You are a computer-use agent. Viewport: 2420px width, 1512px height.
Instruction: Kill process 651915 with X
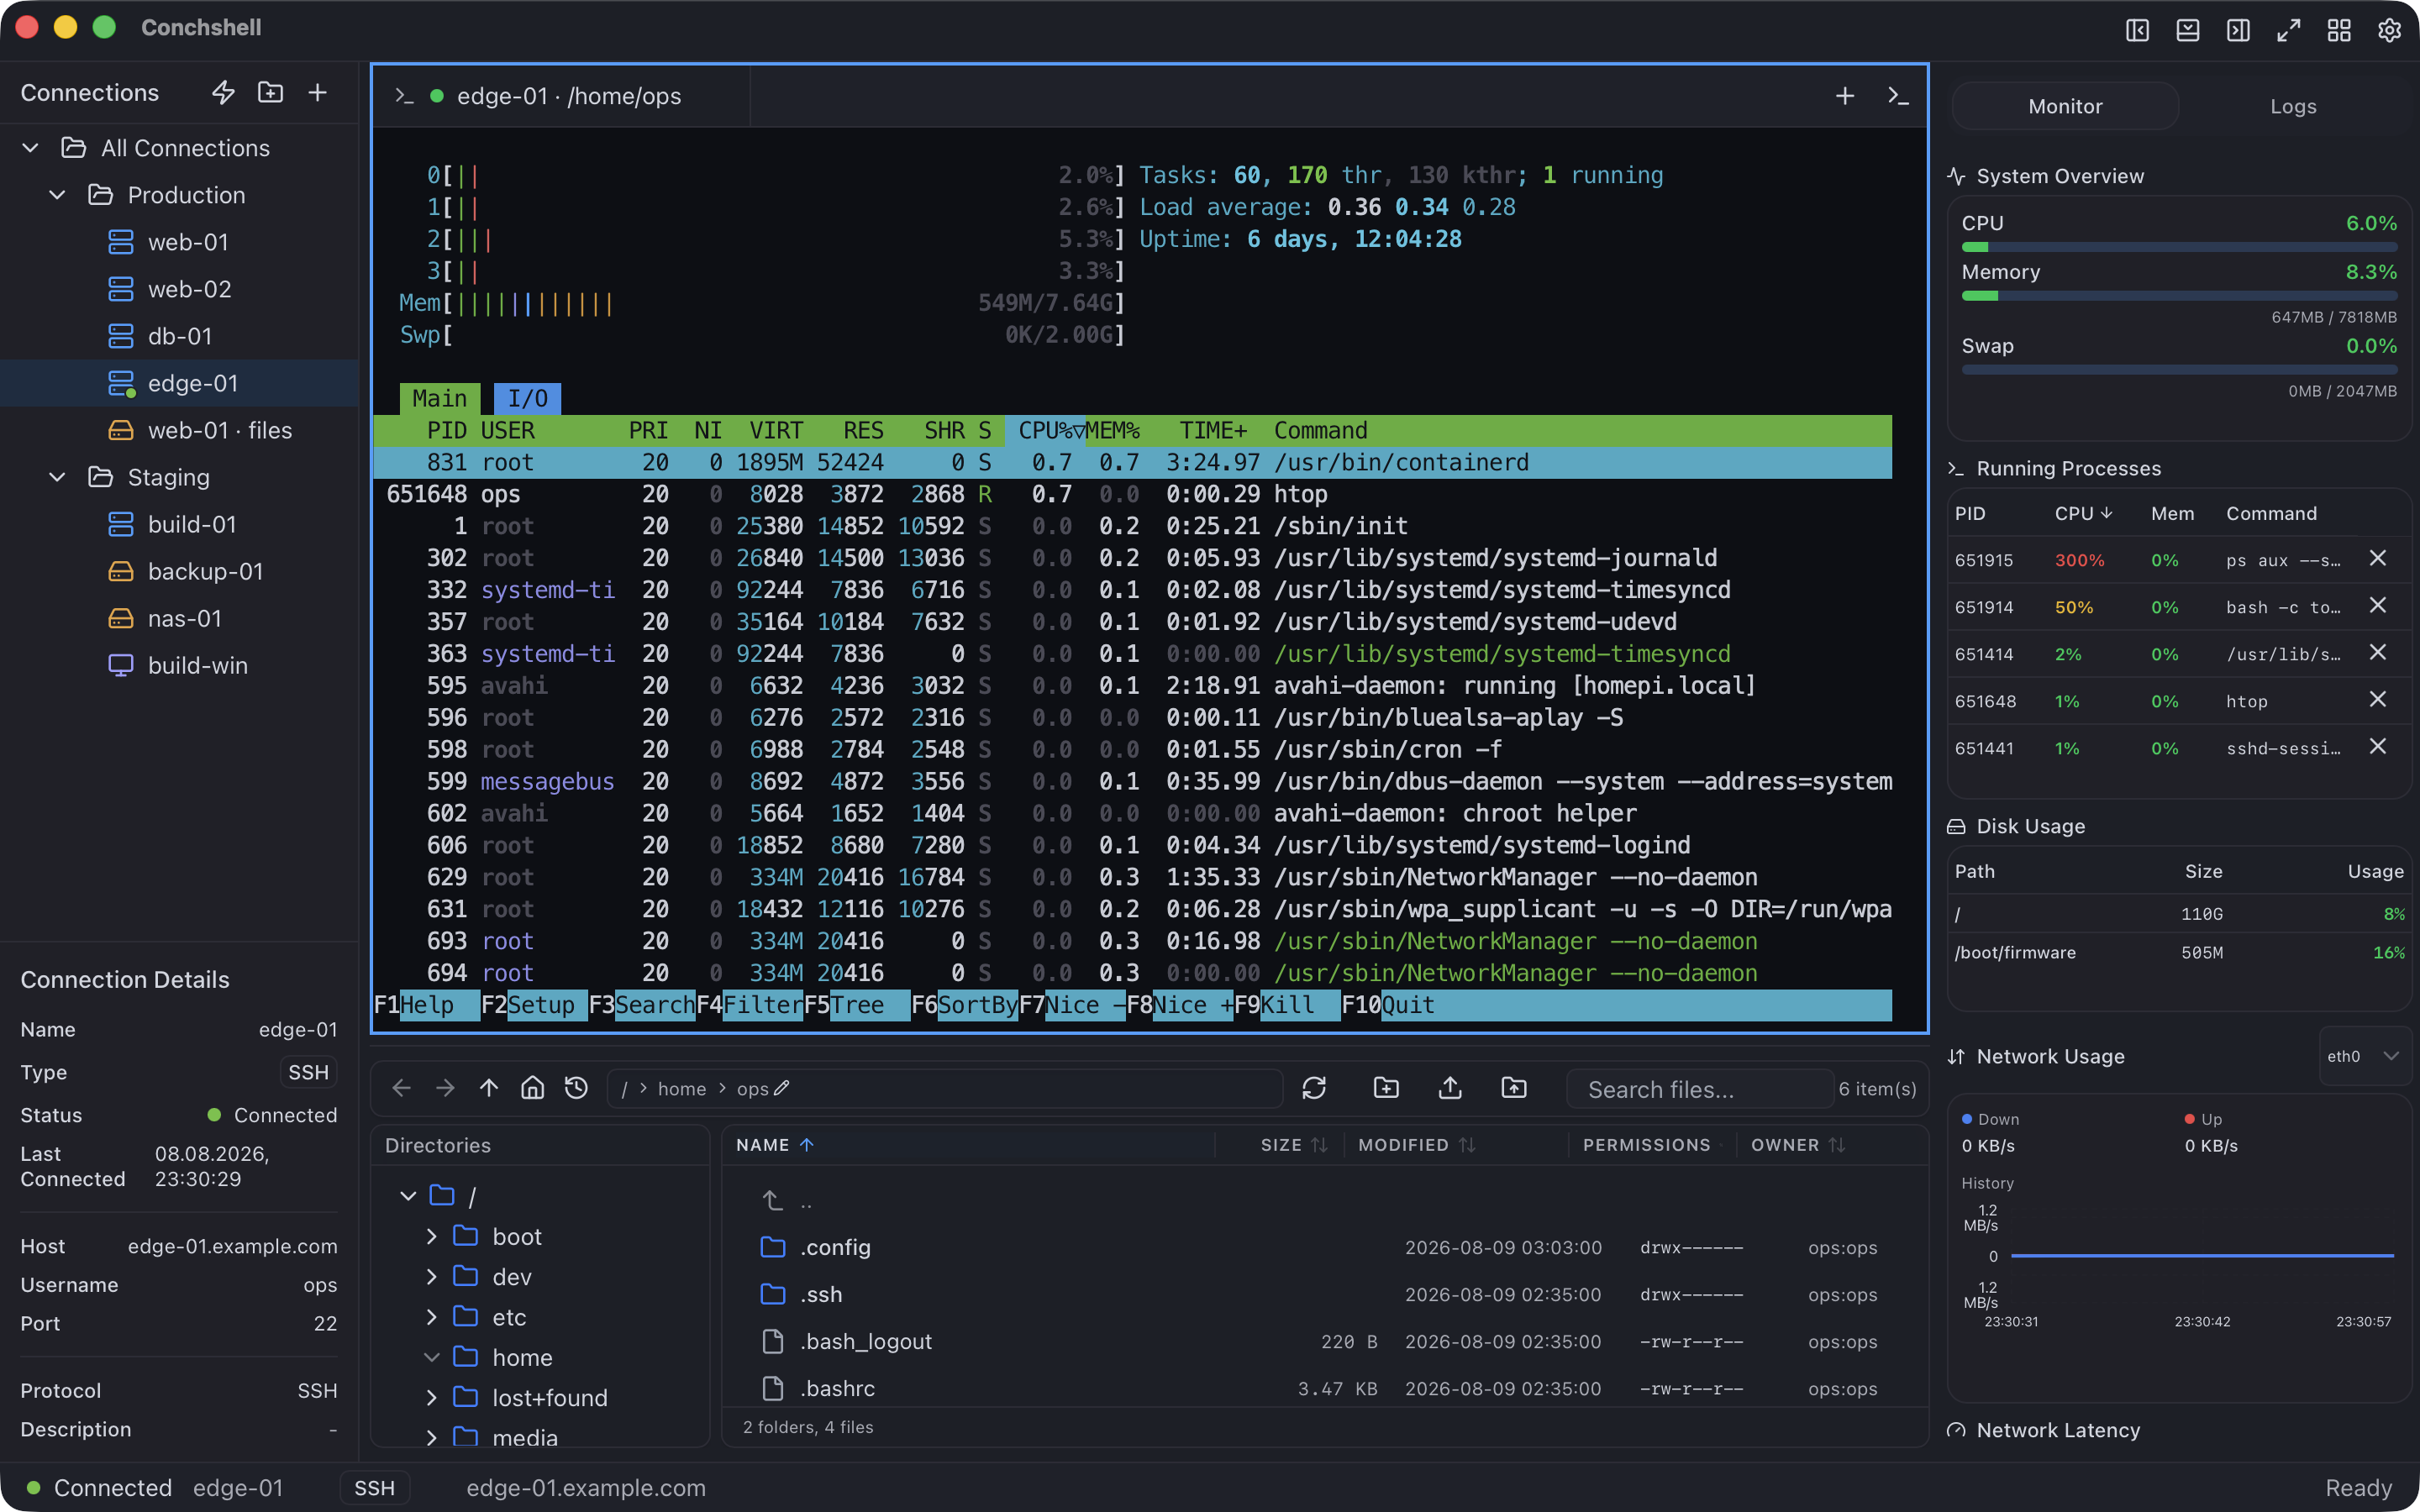(2378, 559)
